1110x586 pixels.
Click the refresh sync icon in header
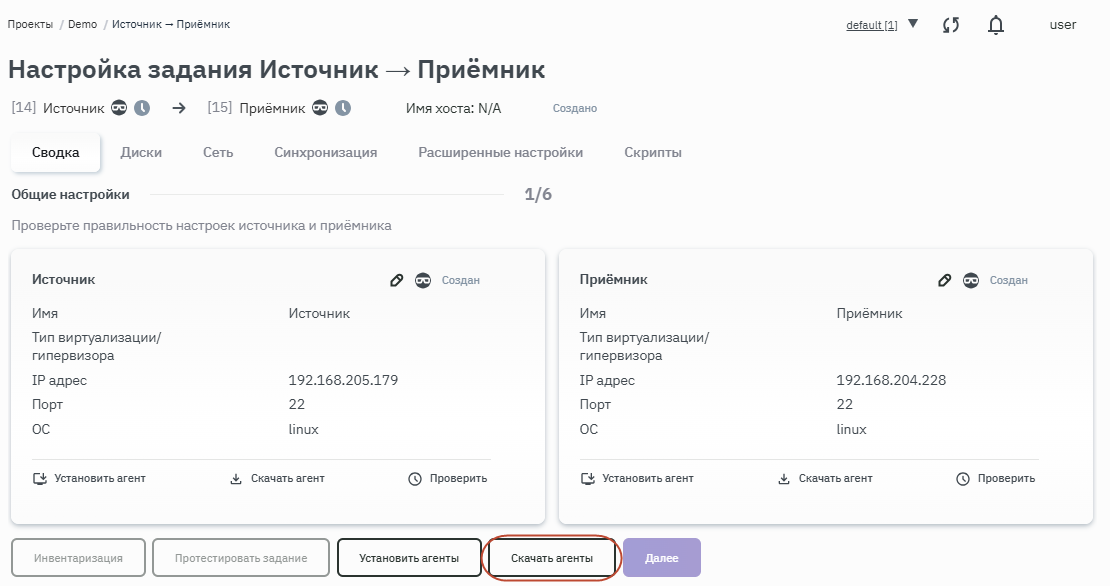[951, 25]
